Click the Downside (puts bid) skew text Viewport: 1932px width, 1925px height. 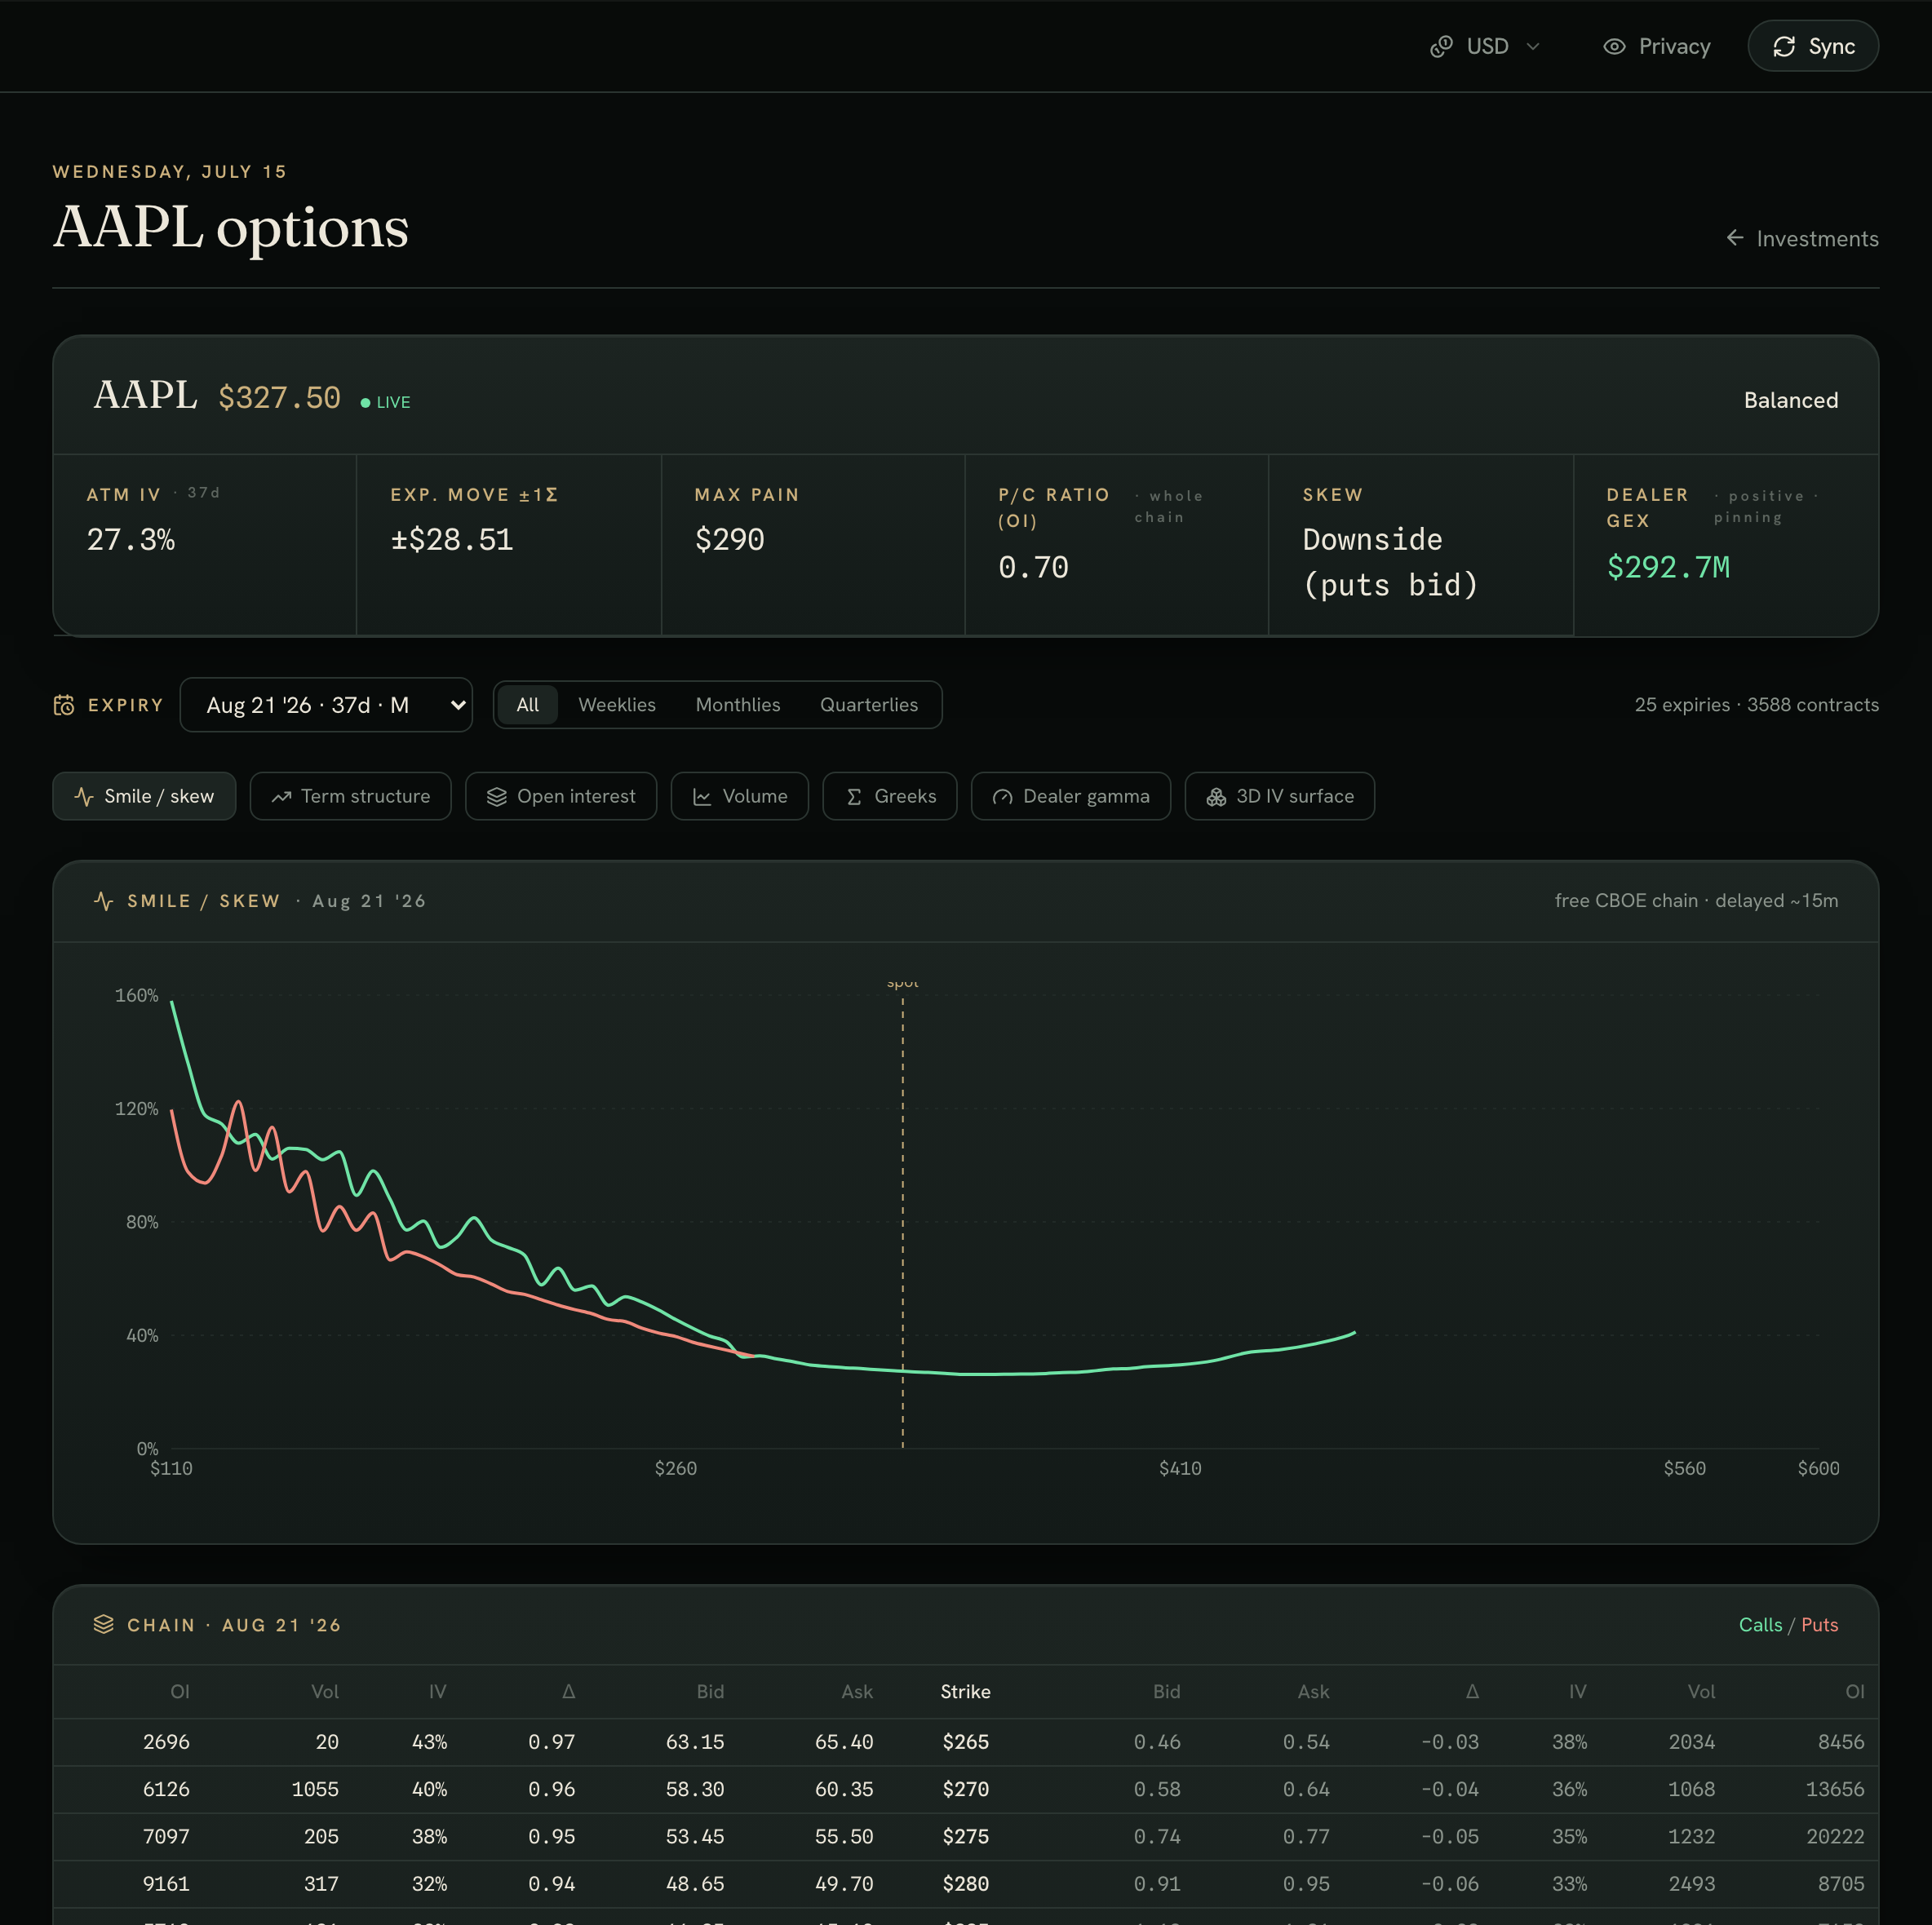coord(1390,562)
